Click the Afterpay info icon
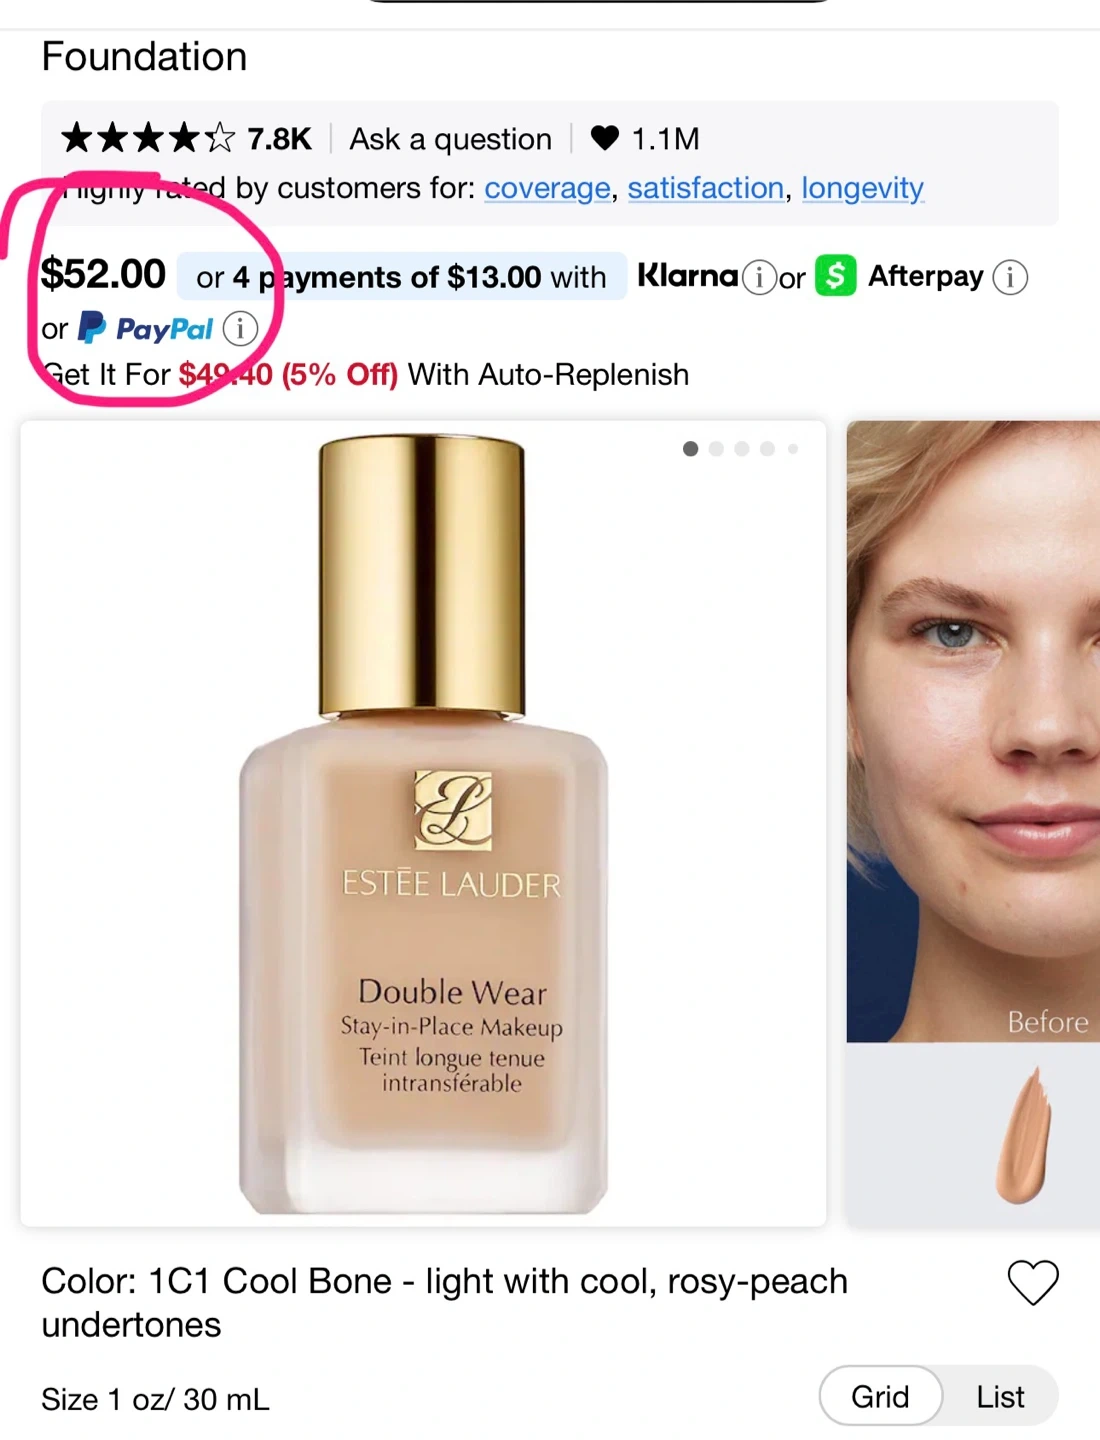1100x1440 pixels. (1010, 277)
